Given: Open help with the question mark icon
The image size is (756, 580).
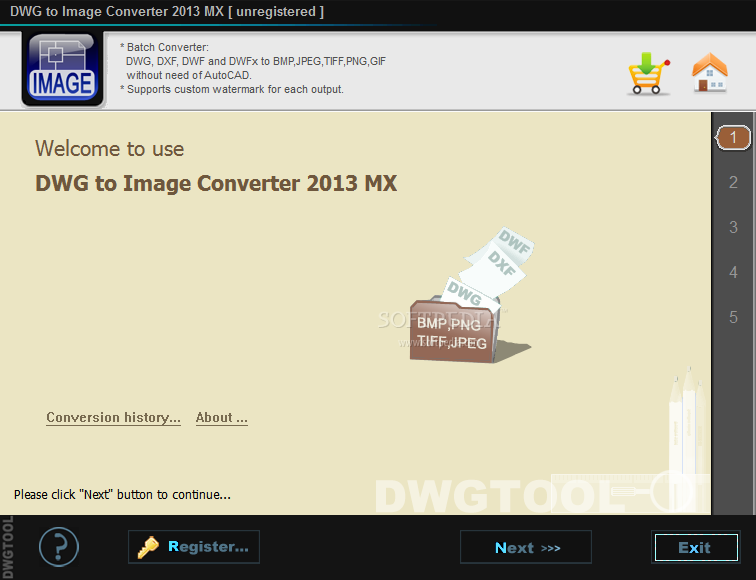Looking at the screenshot, I should [59, 547].
